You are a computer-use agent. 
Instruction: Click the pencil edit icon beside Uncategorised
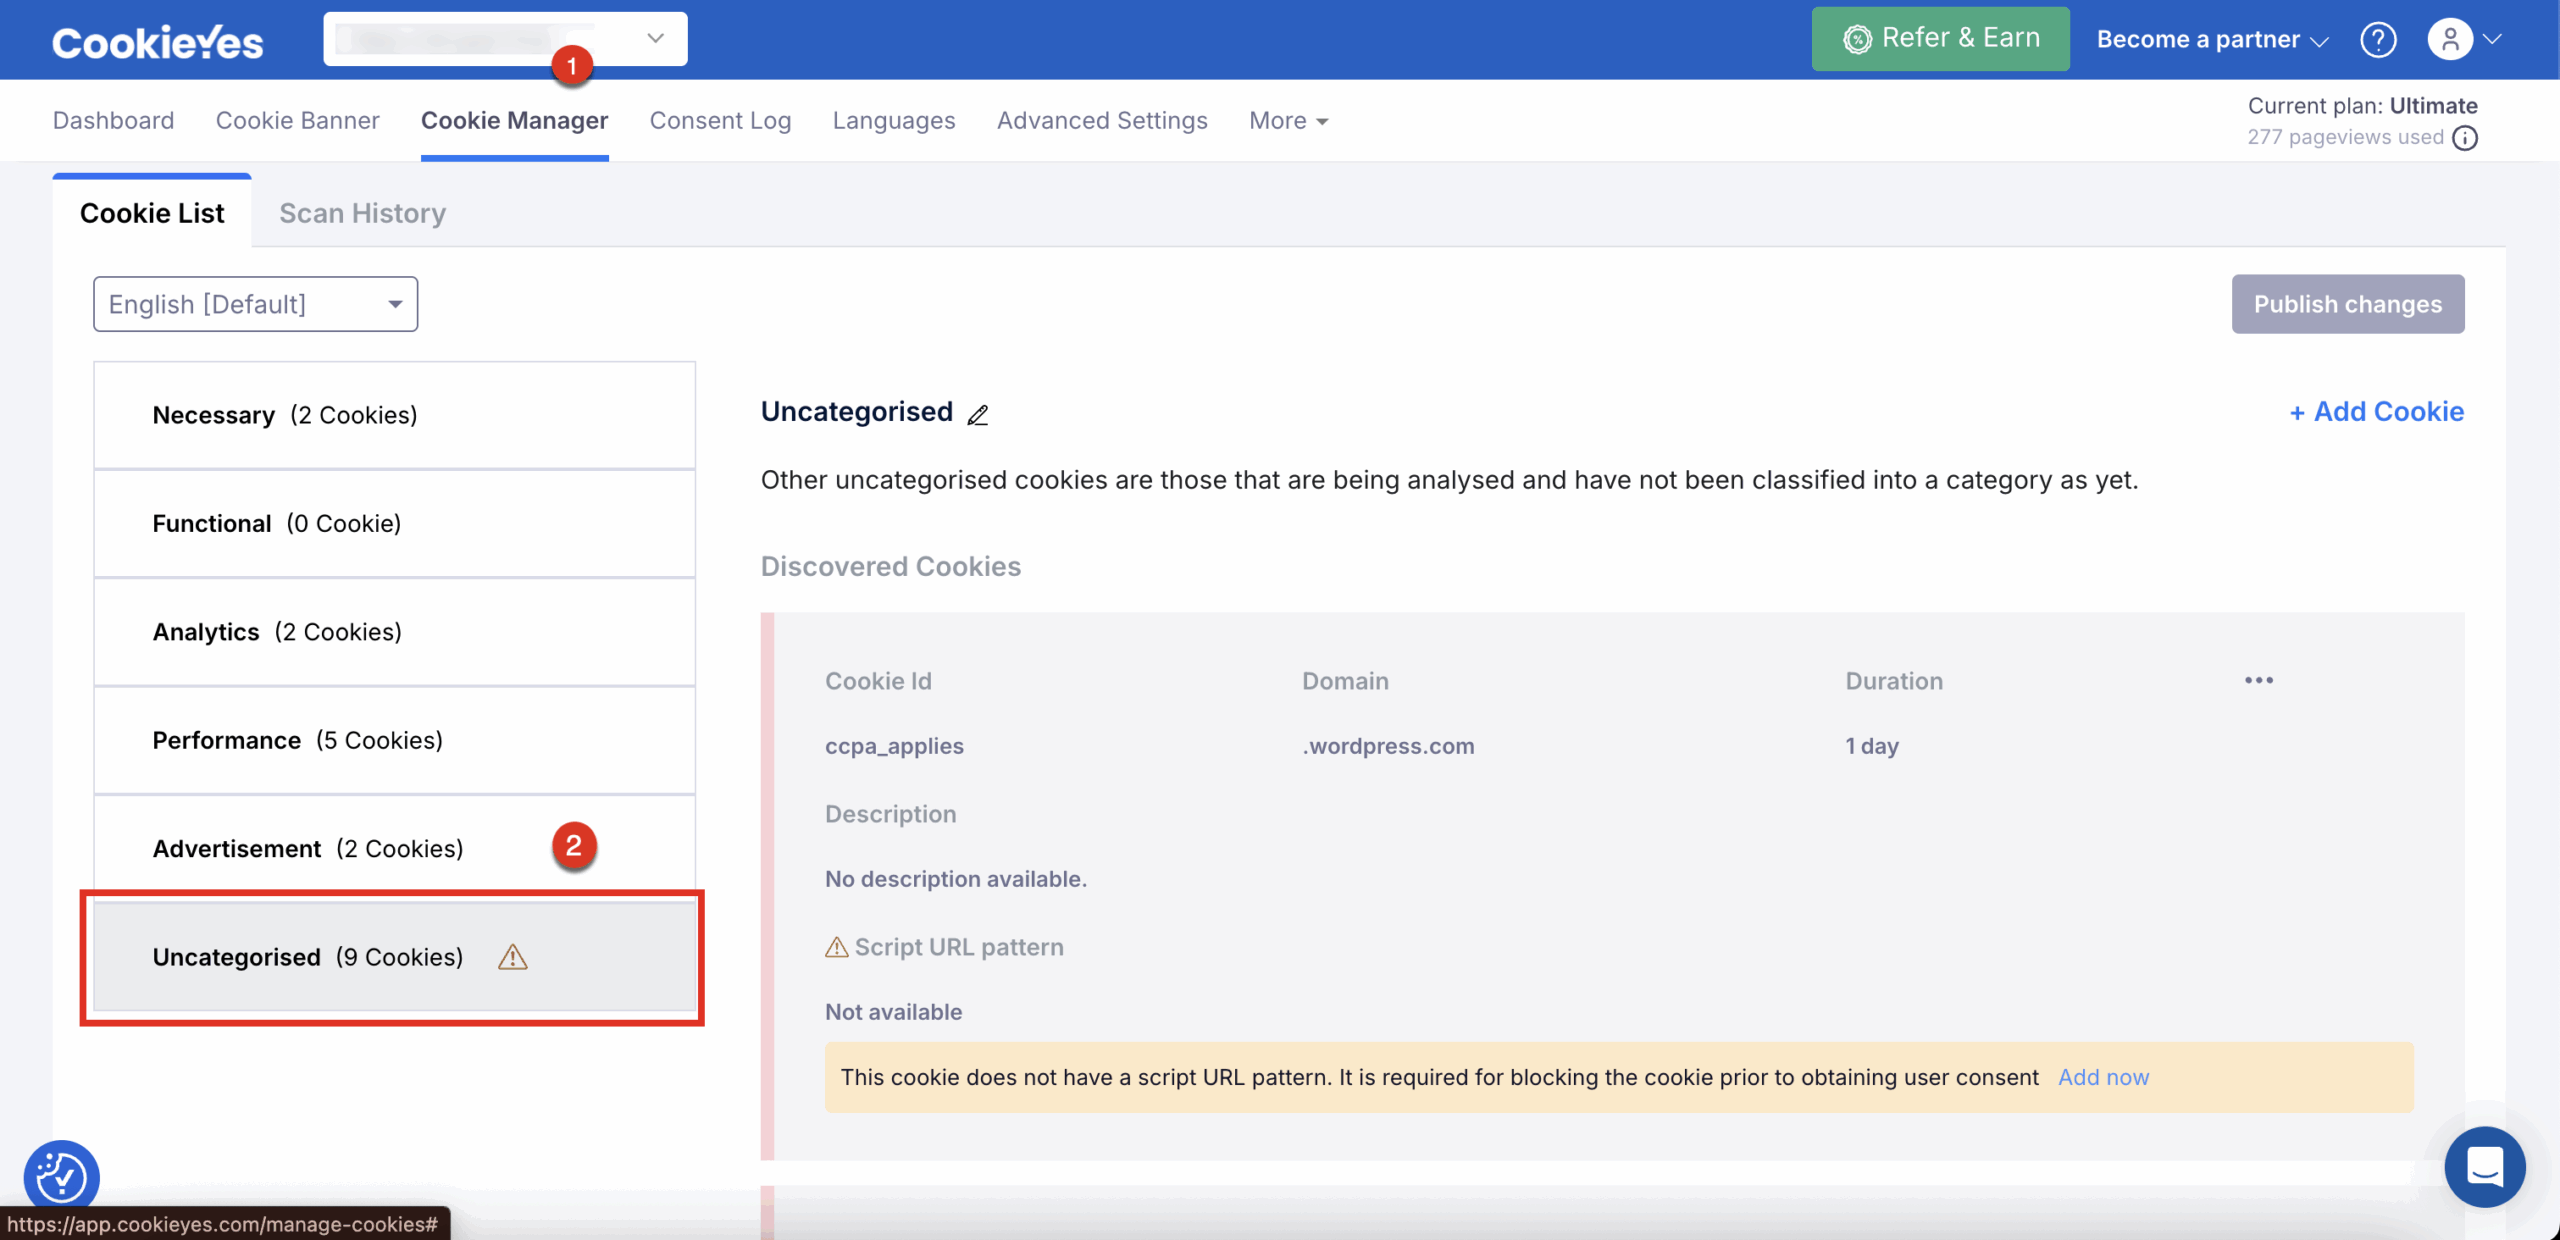pyautogui.click(x=977, y=414)
